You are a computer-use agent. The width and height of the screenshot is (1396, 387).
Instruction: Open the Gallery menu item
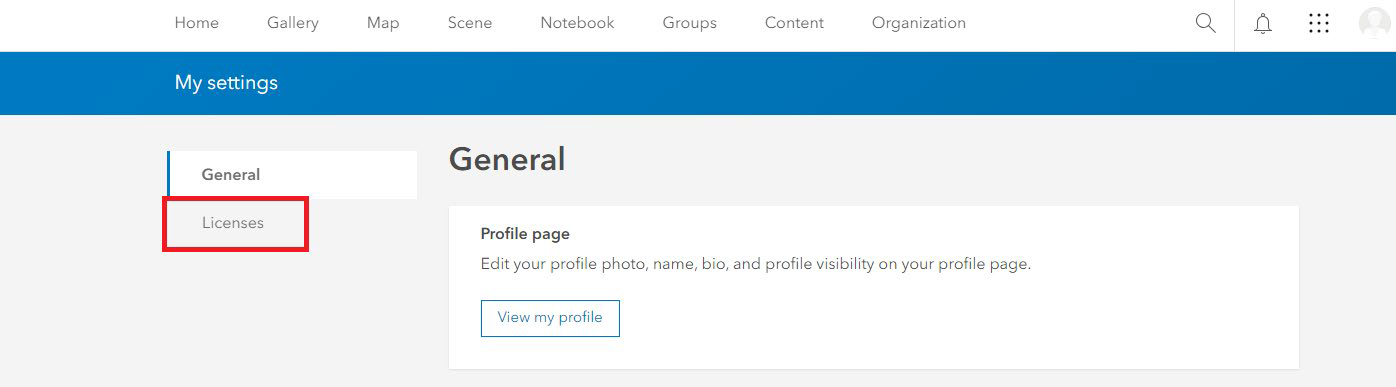coord(293,23)
